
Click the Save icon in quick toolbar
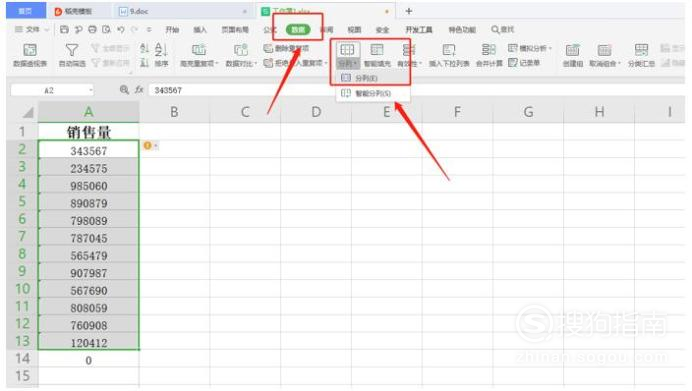pos(64,30)
